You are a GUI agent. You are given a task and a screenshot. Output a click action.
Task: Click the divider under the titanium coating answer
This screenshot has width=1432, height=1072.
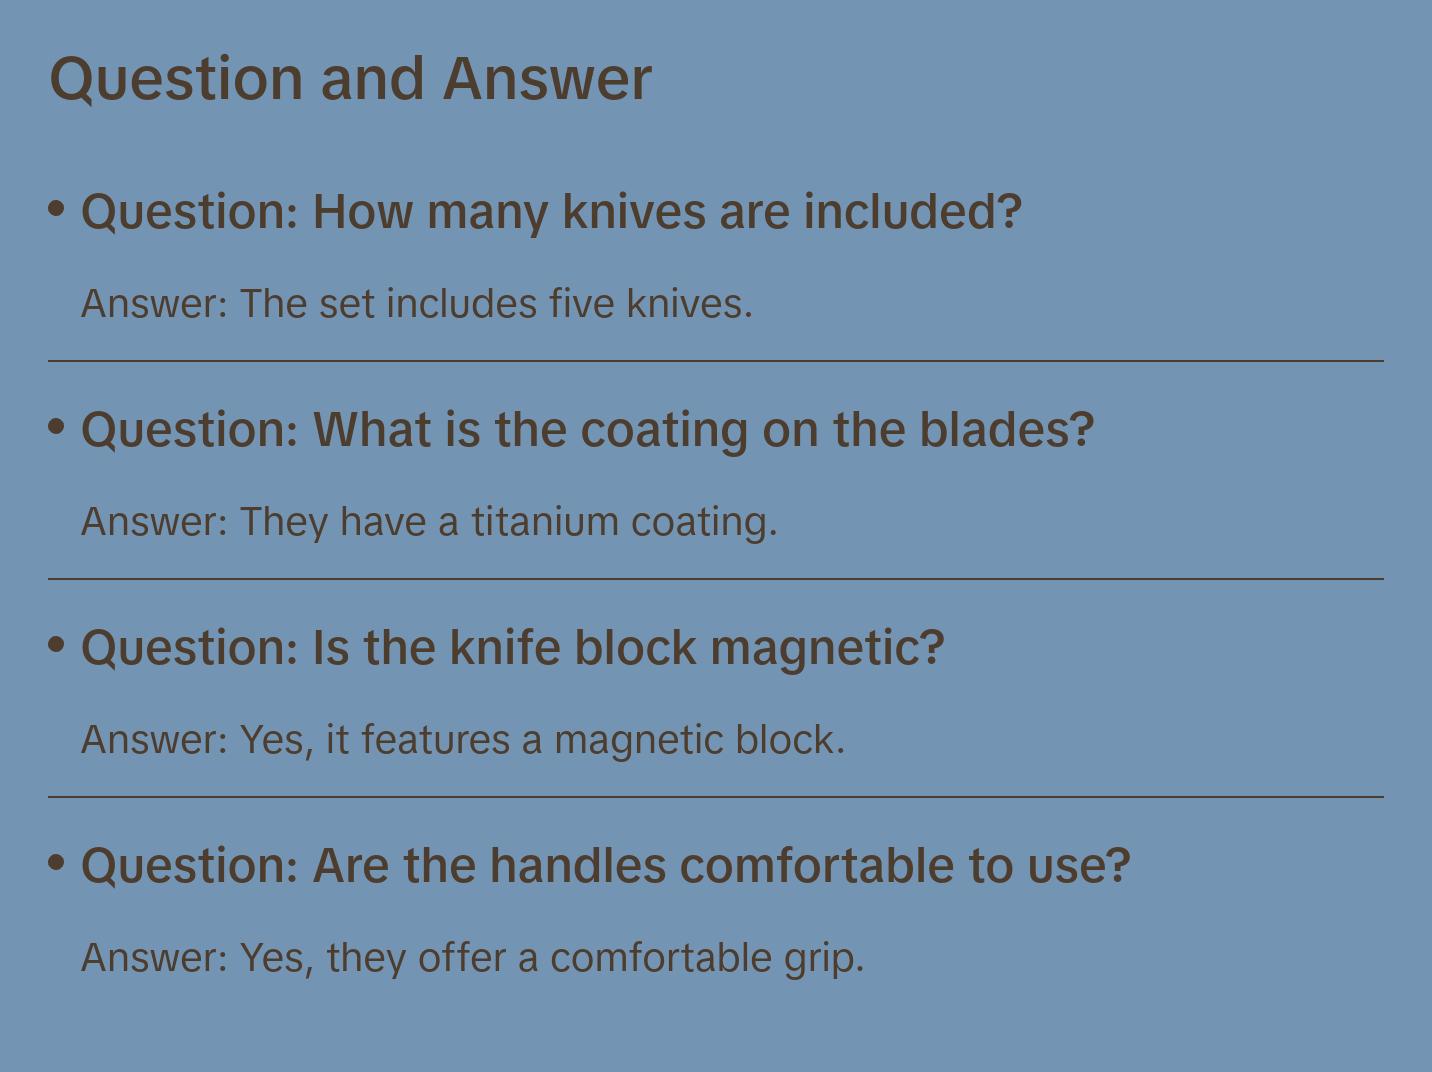click(716, 579)
